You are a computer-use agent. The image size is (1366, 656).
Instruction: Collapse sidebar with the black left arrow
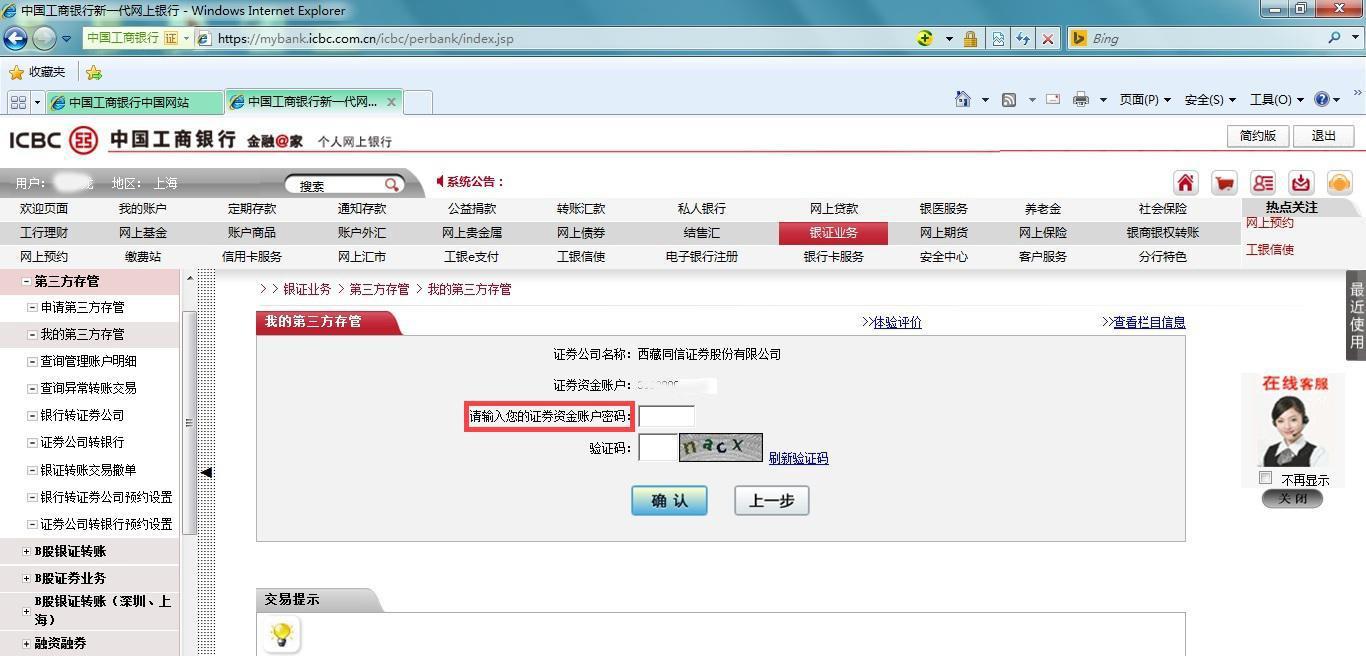pyautogui.click(x=206, y=472)
